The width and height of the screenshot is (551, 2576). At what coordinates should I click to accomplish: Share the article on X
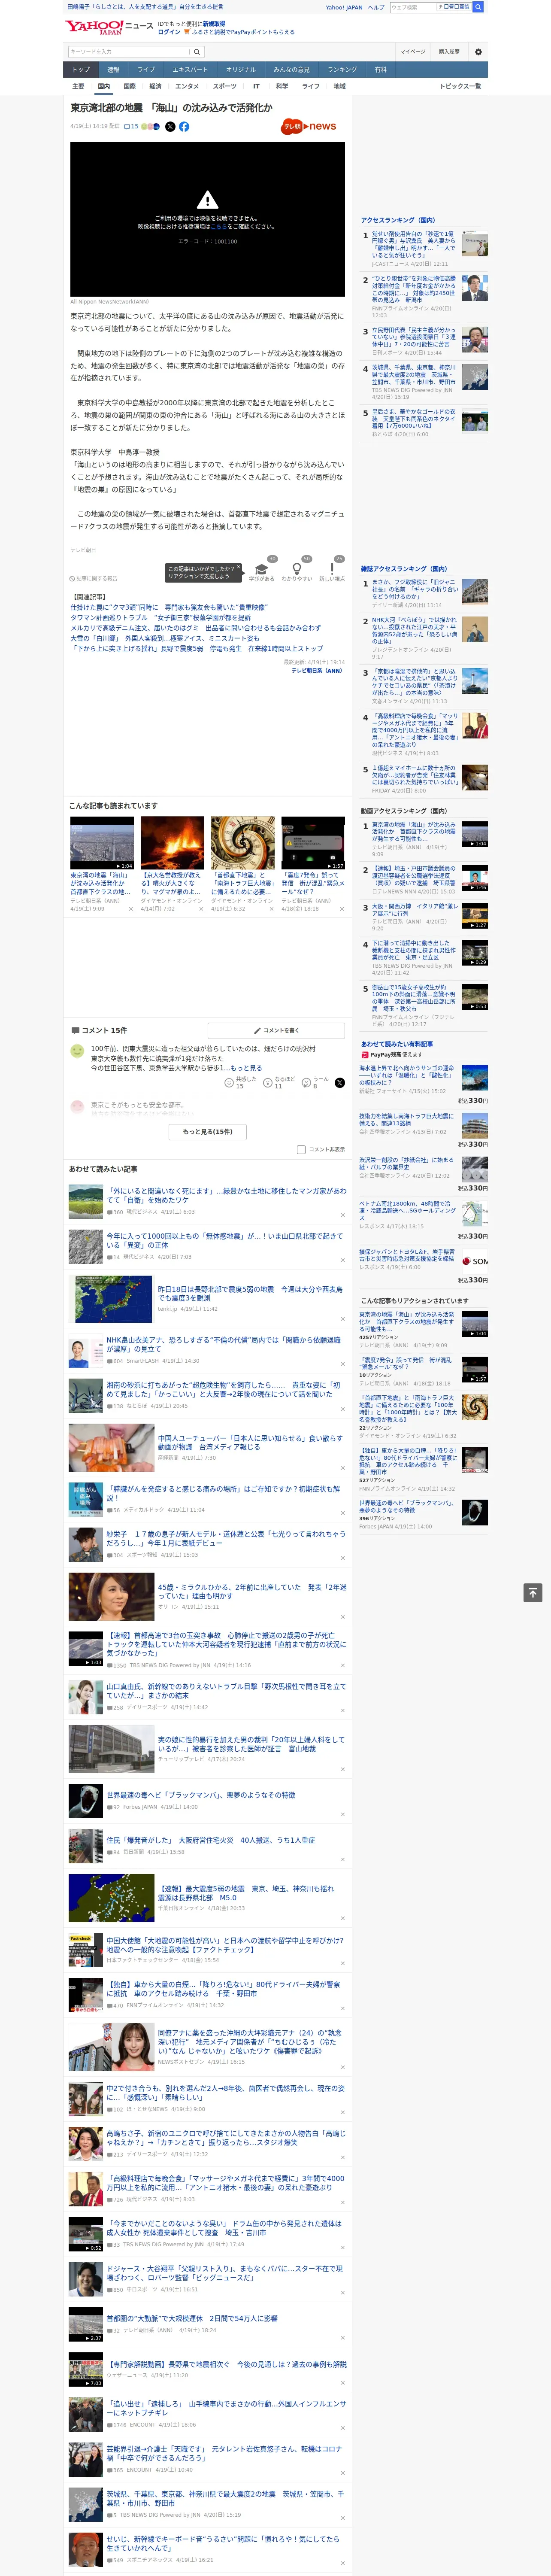[170, 127]
